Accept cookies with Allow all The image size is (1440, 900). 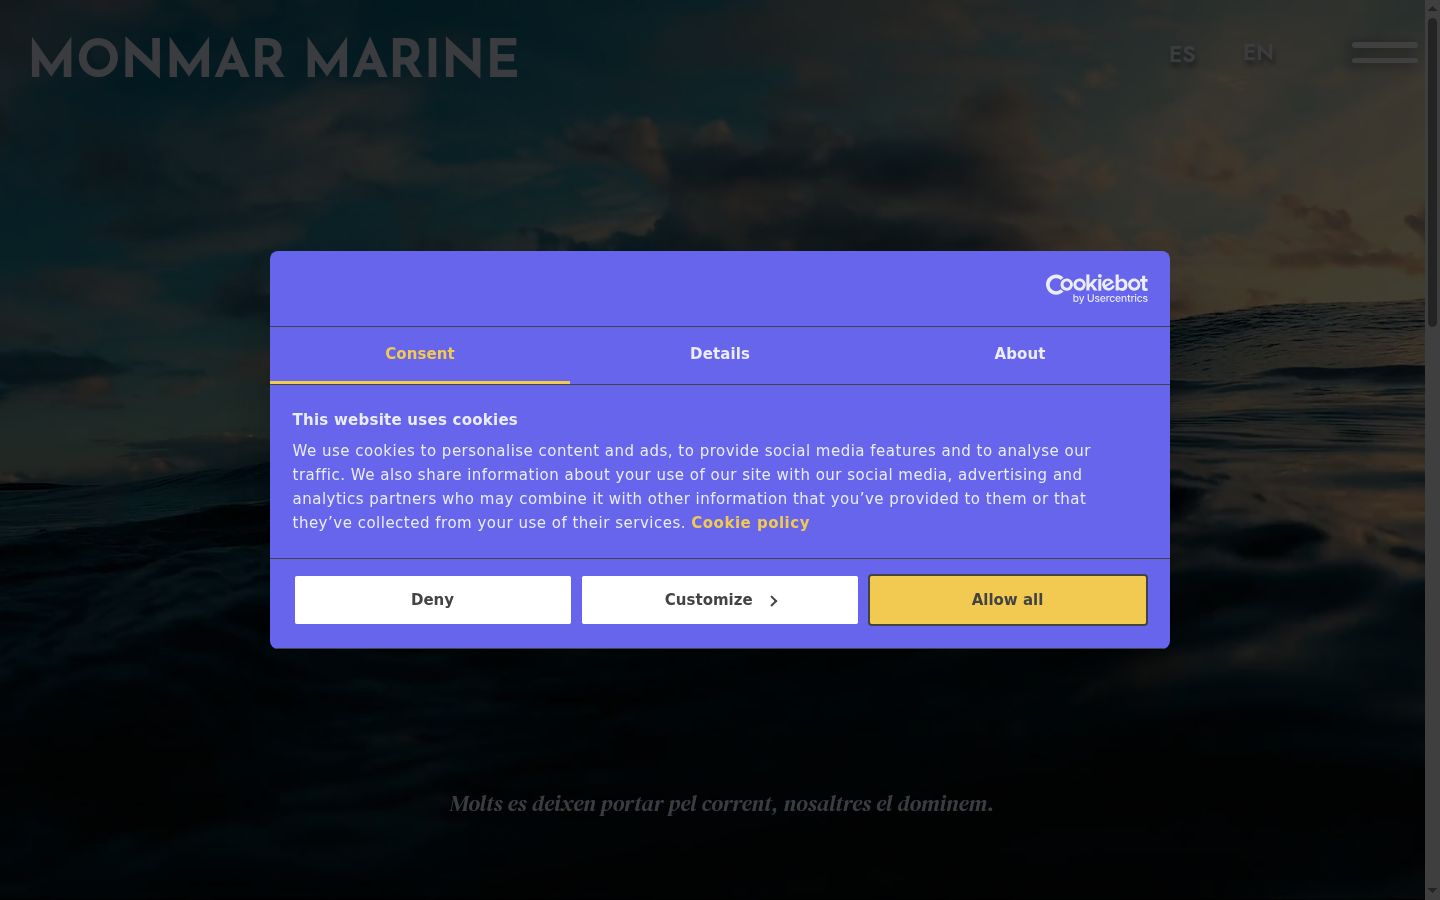tap(1007, 600)
